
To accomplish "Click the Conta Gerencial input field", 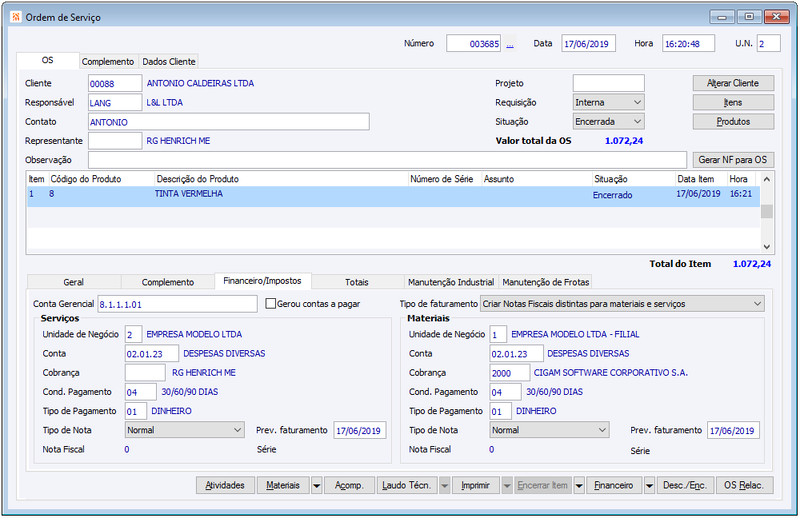I will point(177,305).
